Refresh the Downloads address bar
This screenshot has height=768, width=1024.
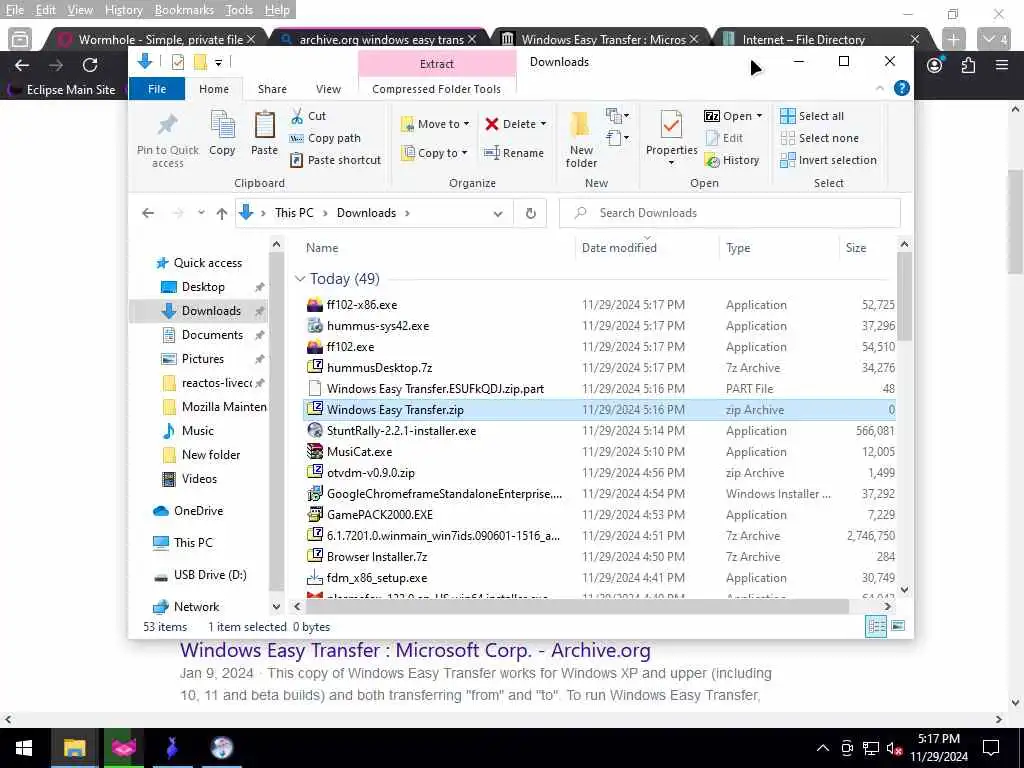click(530, 213)
